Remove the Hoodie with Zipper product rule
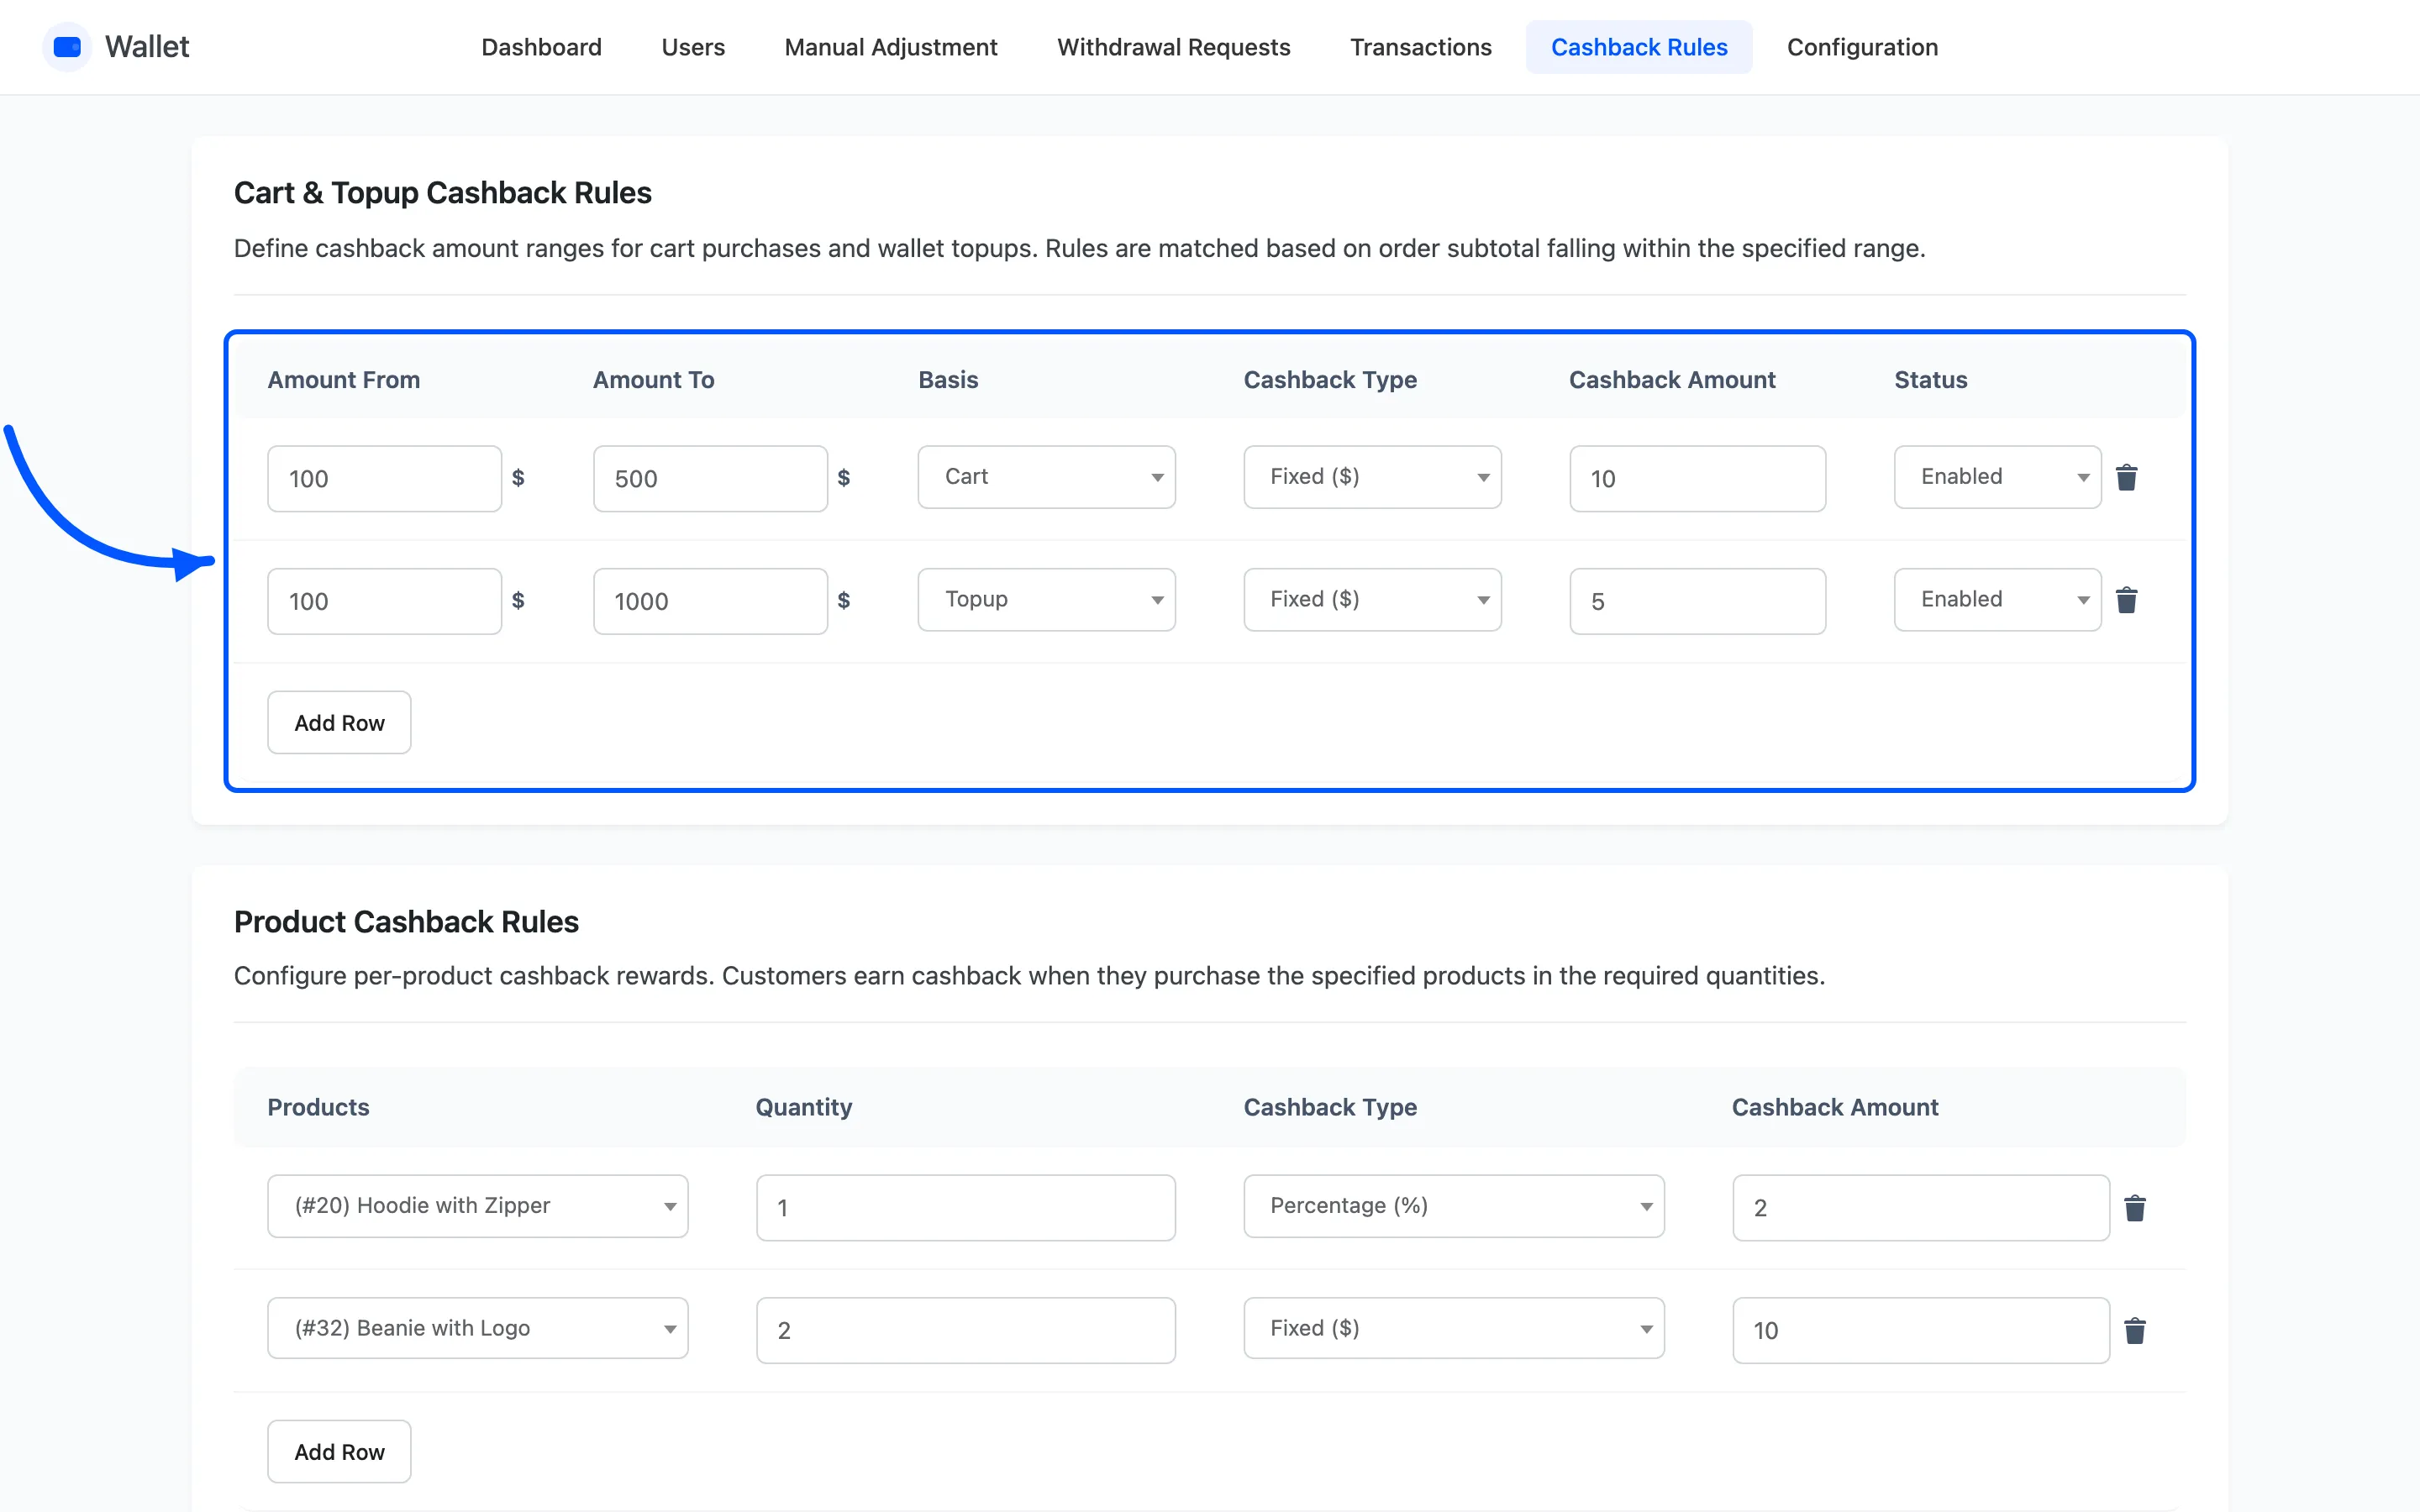Screen dimensions: 2420x1512 tap(2135, 1208)
